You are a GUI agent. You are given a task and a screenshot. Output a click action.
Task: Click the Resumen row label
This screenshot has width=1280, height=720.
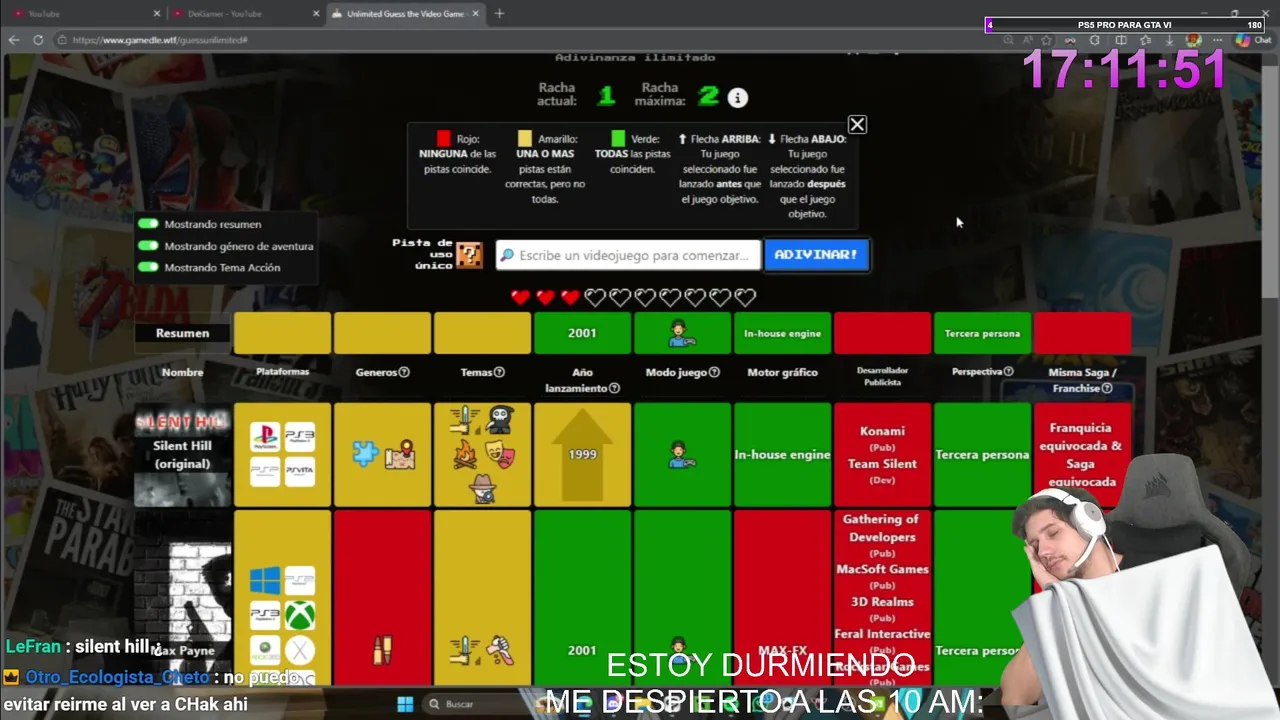click(182, 333)
